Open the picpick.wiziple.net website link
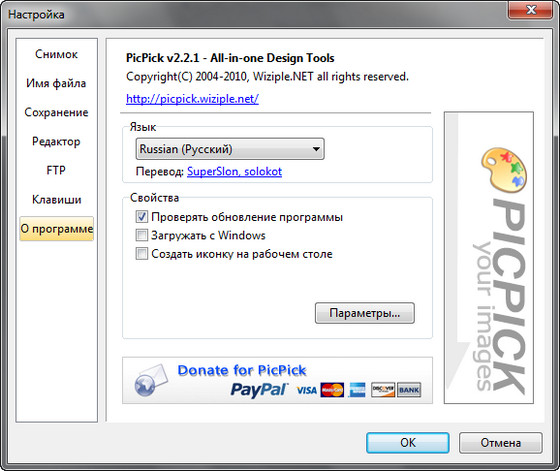The image size is (560, 471). click(192, 99)
